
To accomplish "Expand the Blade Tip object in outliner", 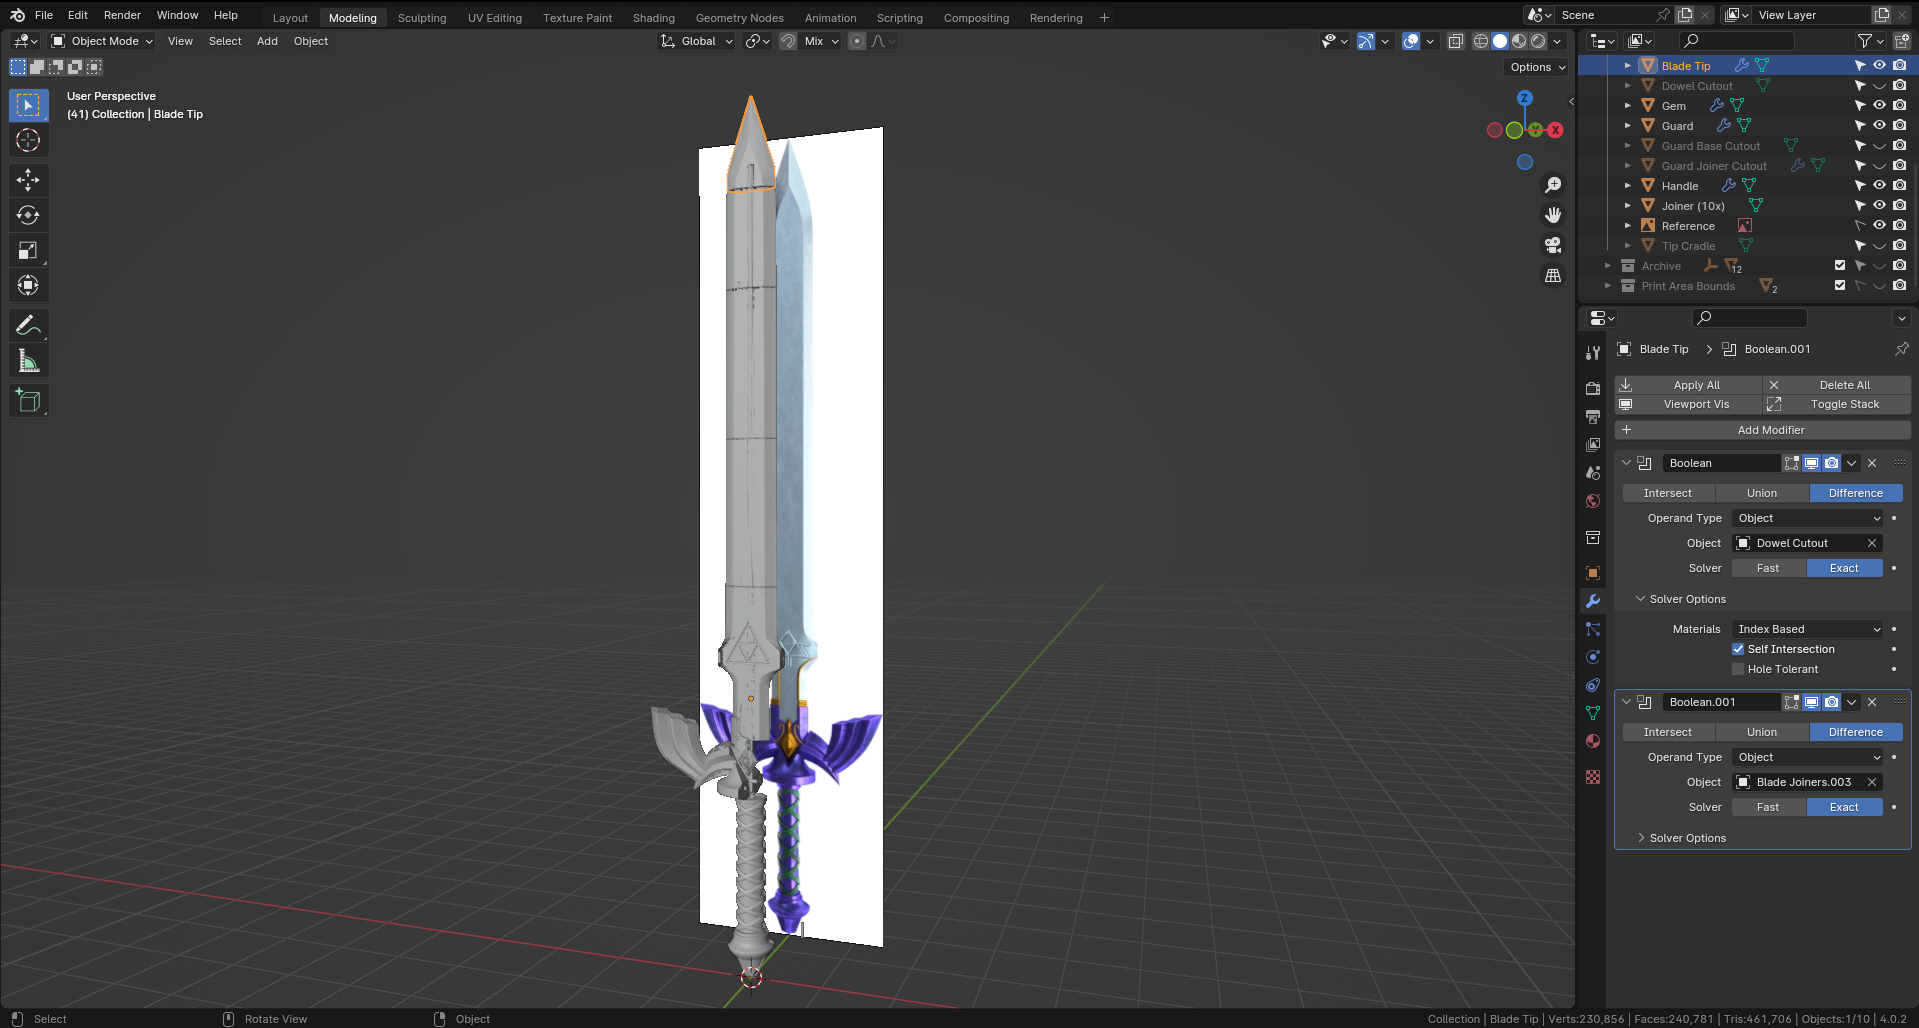I will 1627,65.
